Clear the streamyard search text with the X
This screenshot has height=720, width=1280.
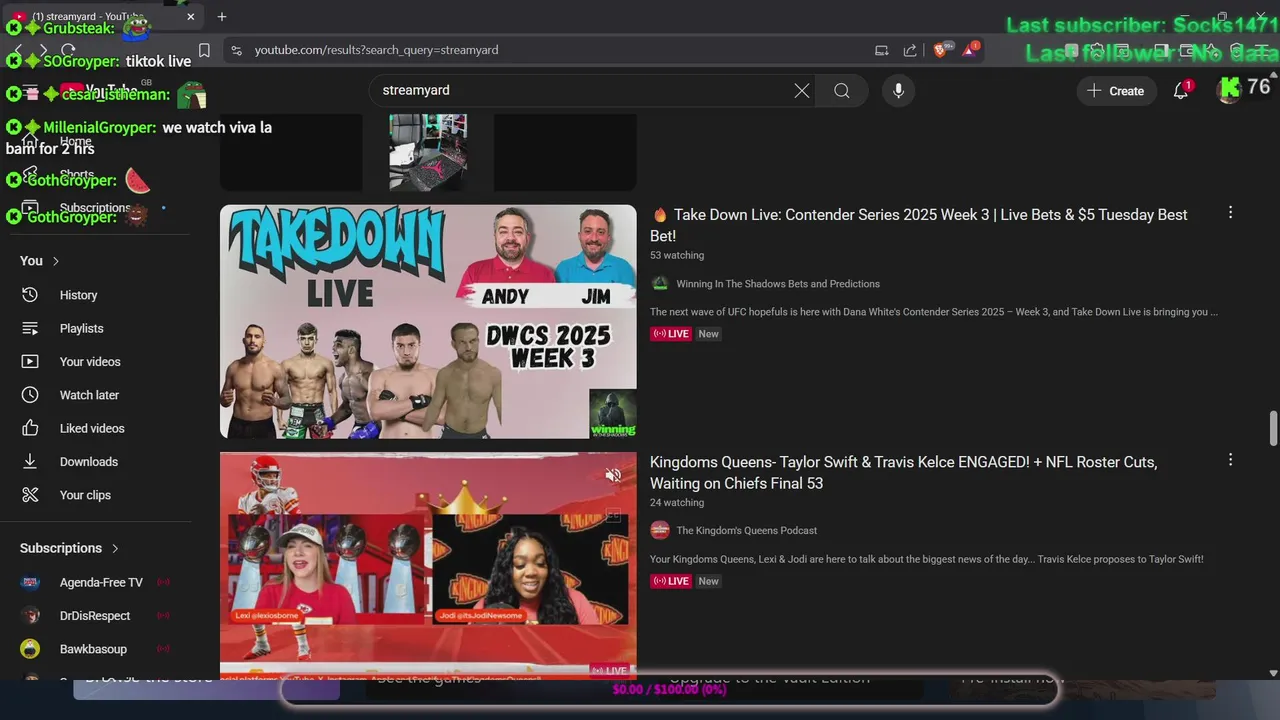[802, 91]
